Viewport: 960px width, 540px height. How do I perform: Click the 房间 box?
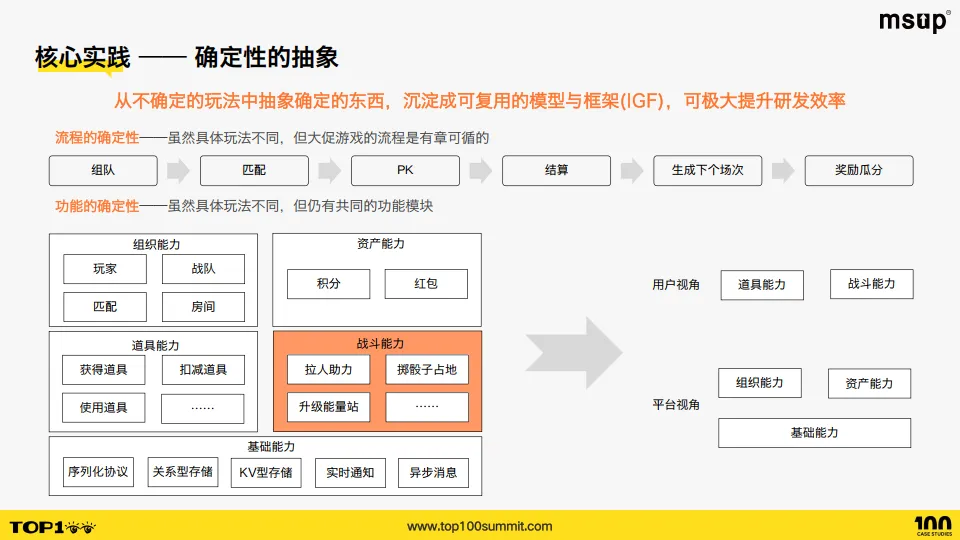coord(203,307)
